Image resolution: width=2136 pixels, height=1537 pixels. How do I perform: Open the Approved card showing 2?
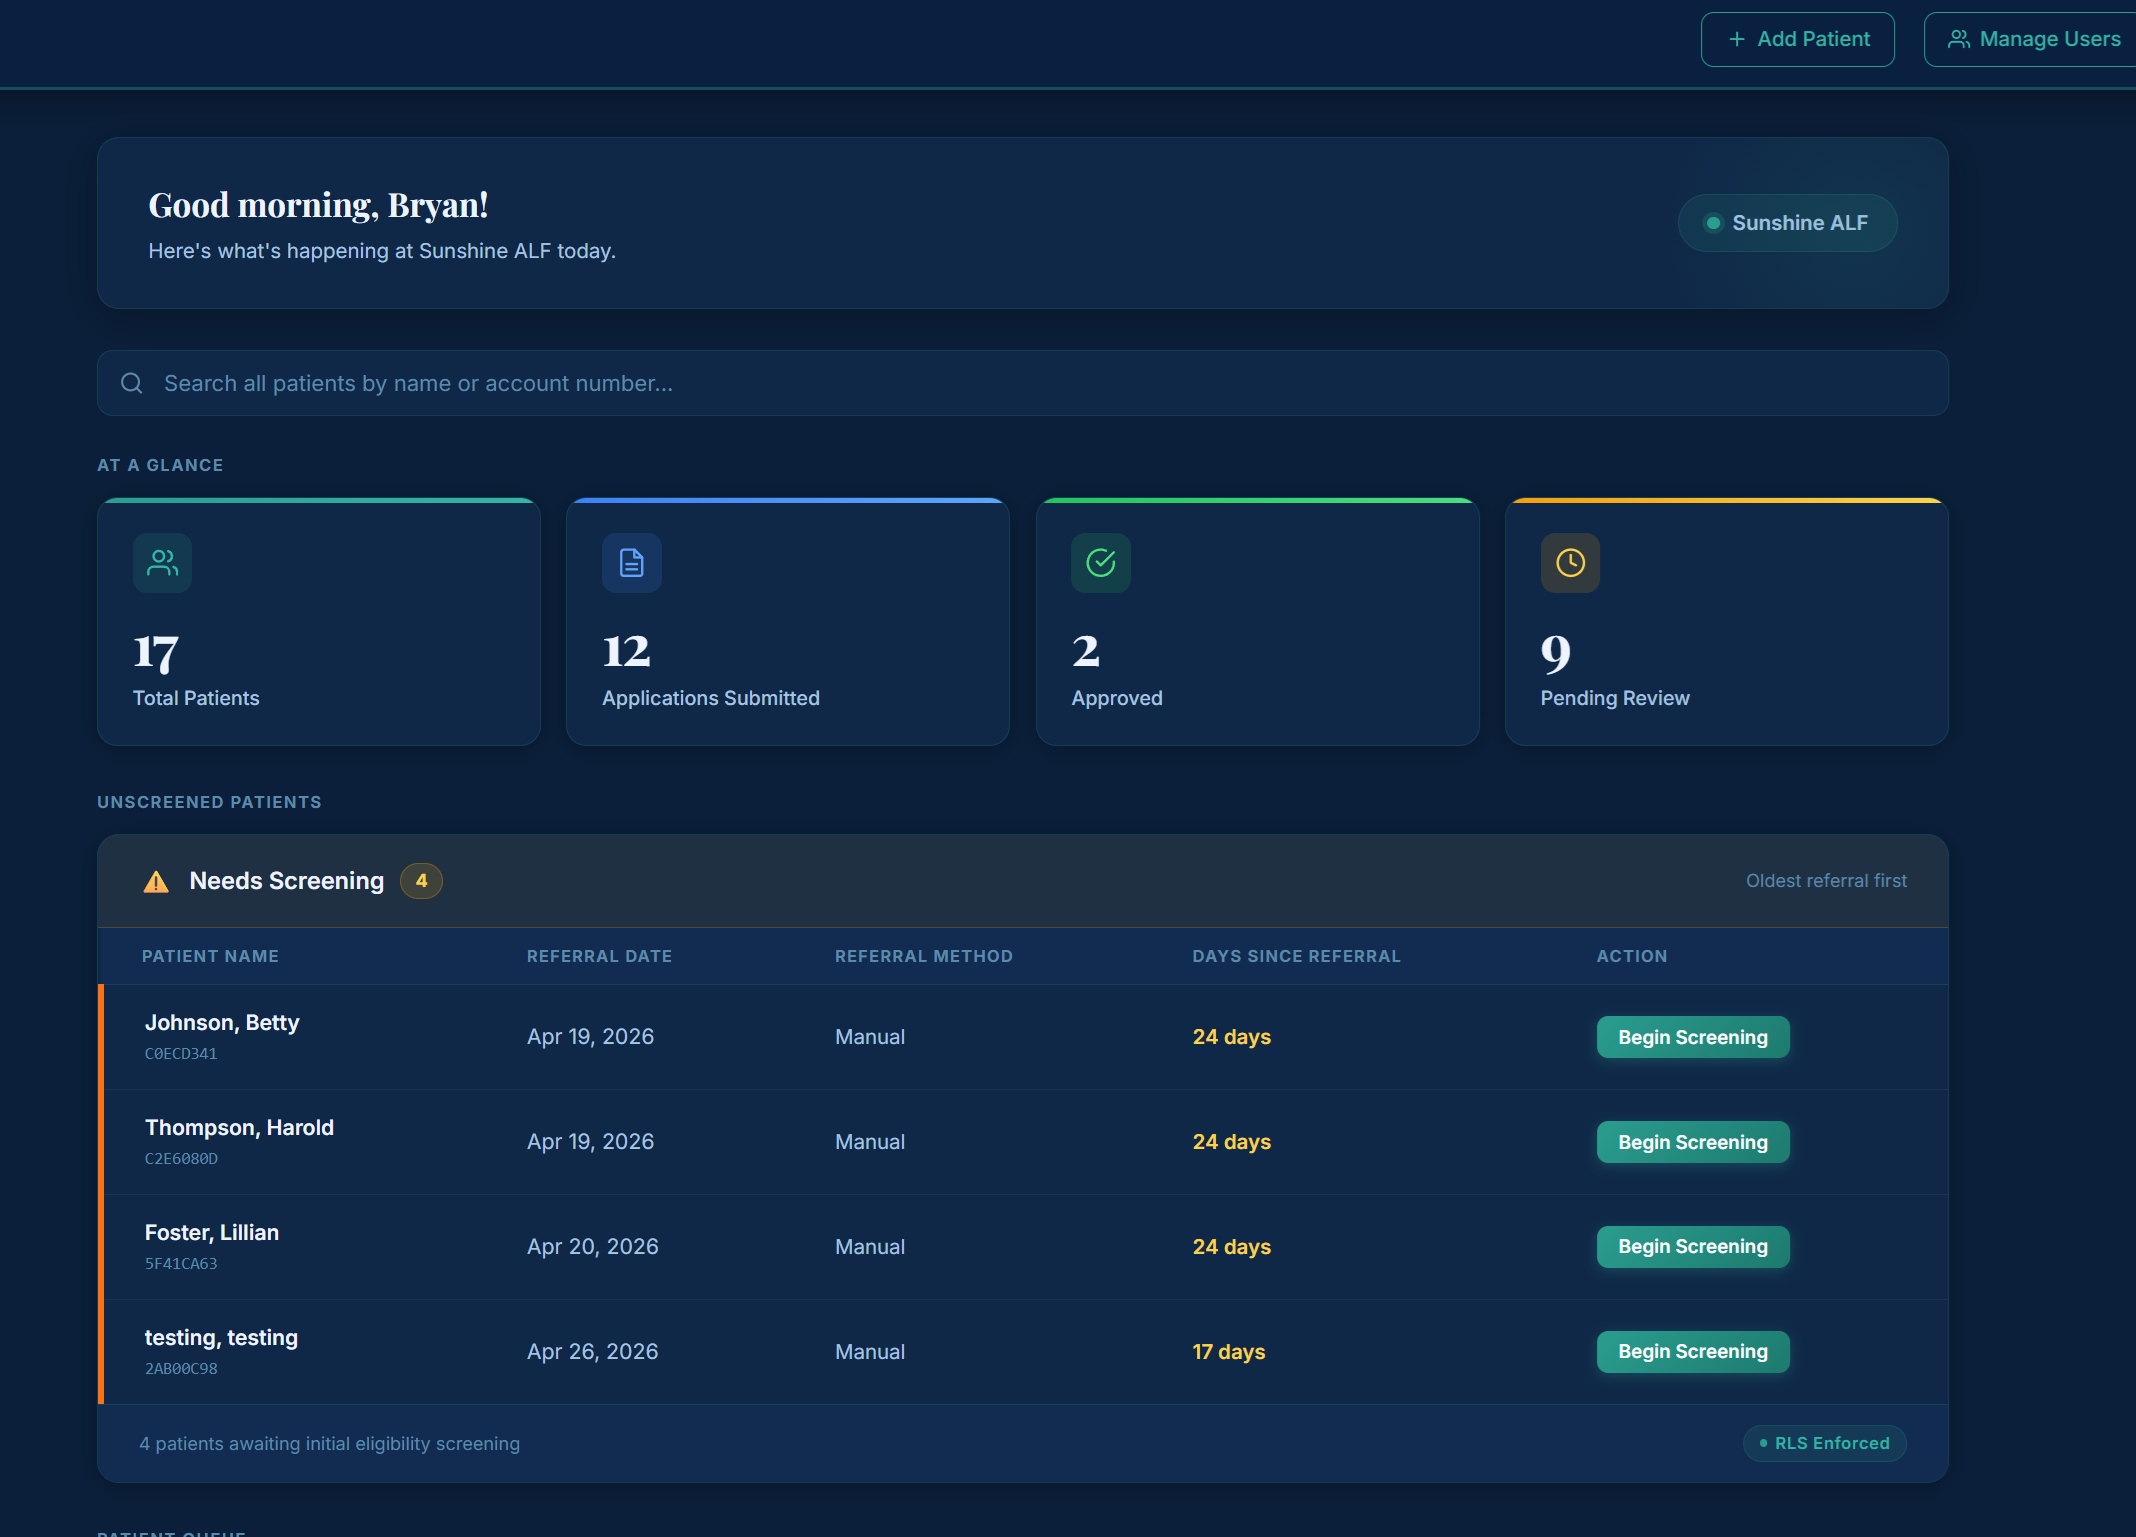(1257, 621)
